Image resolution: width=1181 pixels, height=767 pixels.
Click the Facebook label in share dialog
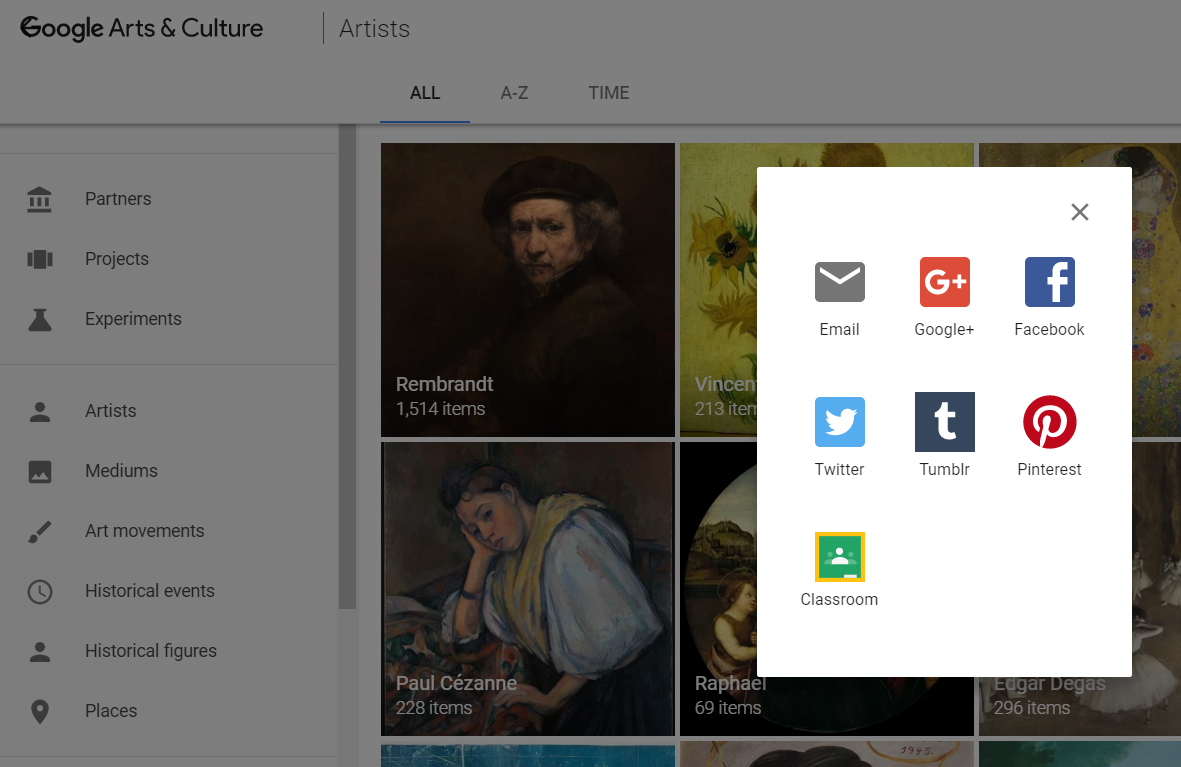pos(1049,330)
